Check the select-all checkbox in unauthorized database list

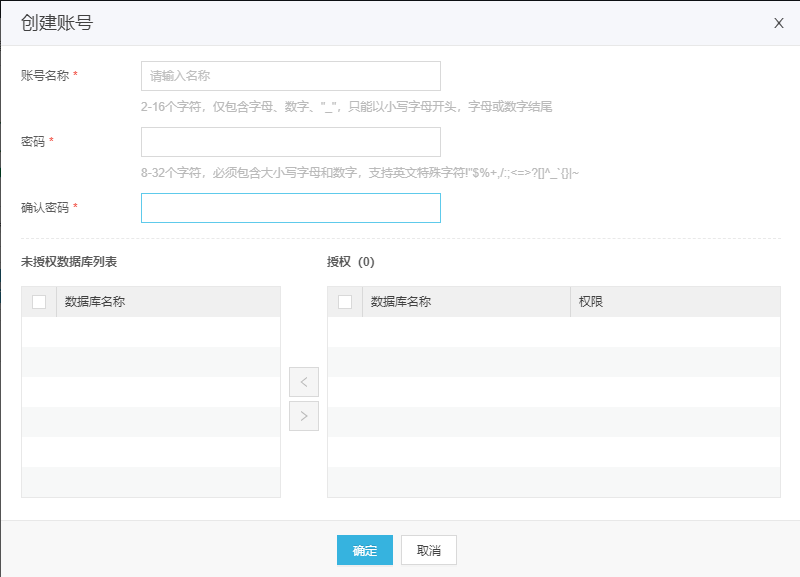click(x=38, y=300)
